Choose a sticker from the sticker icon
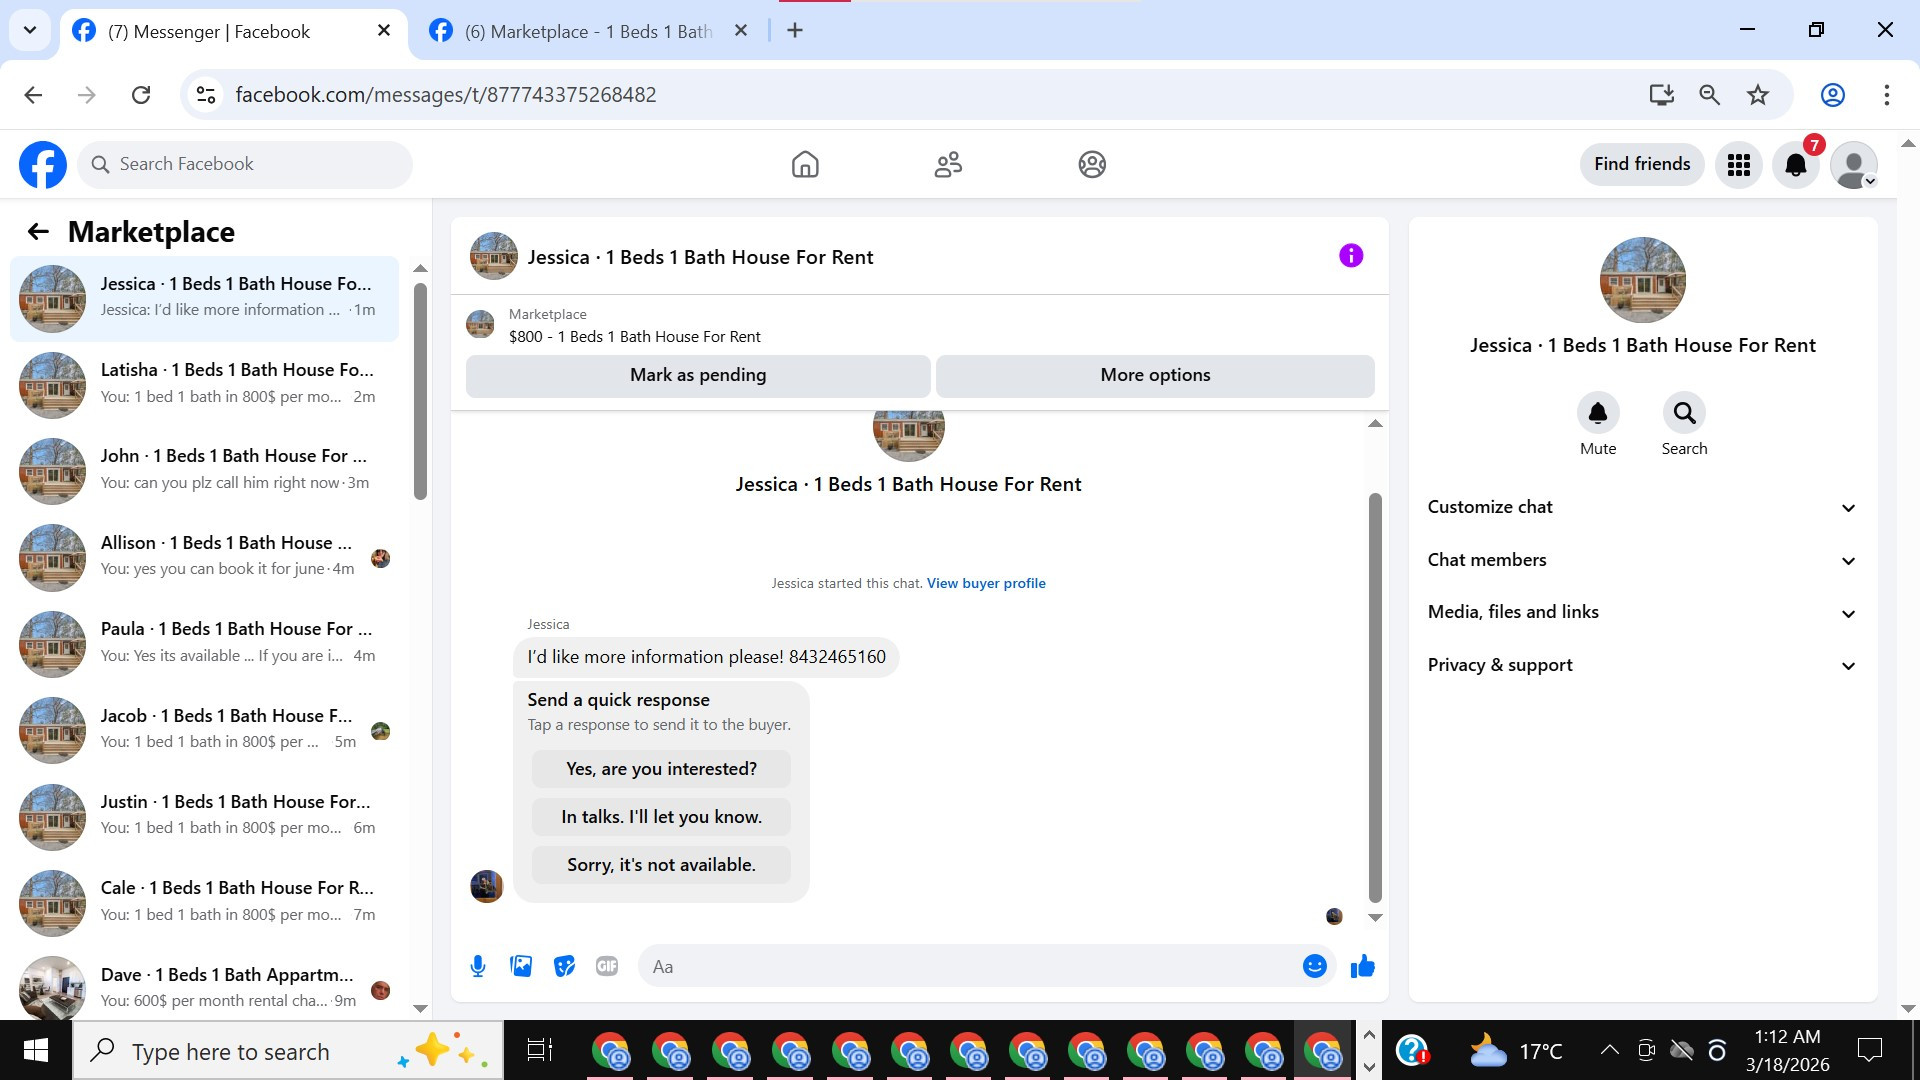 564,966
